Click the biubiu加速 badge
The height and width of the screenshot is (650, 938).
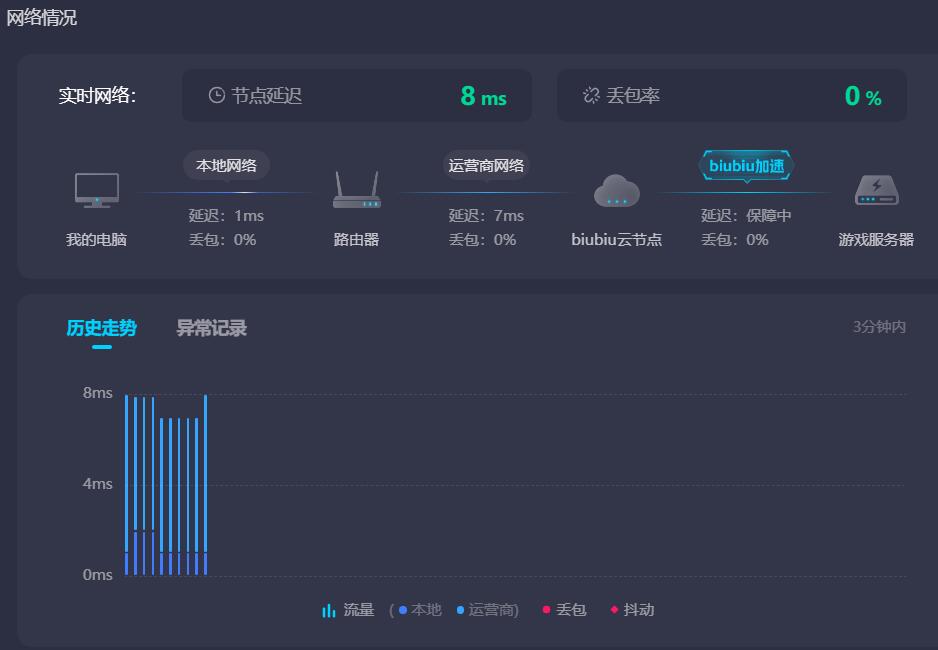(746, 165)
